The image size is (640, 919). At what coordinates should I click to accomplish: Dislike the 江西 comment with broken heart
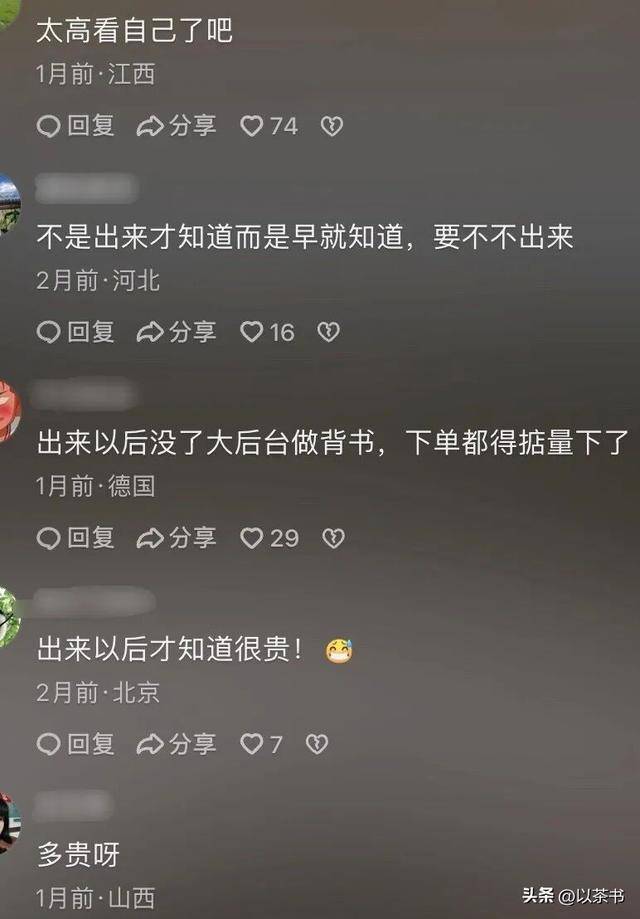(x=332, y=126)
